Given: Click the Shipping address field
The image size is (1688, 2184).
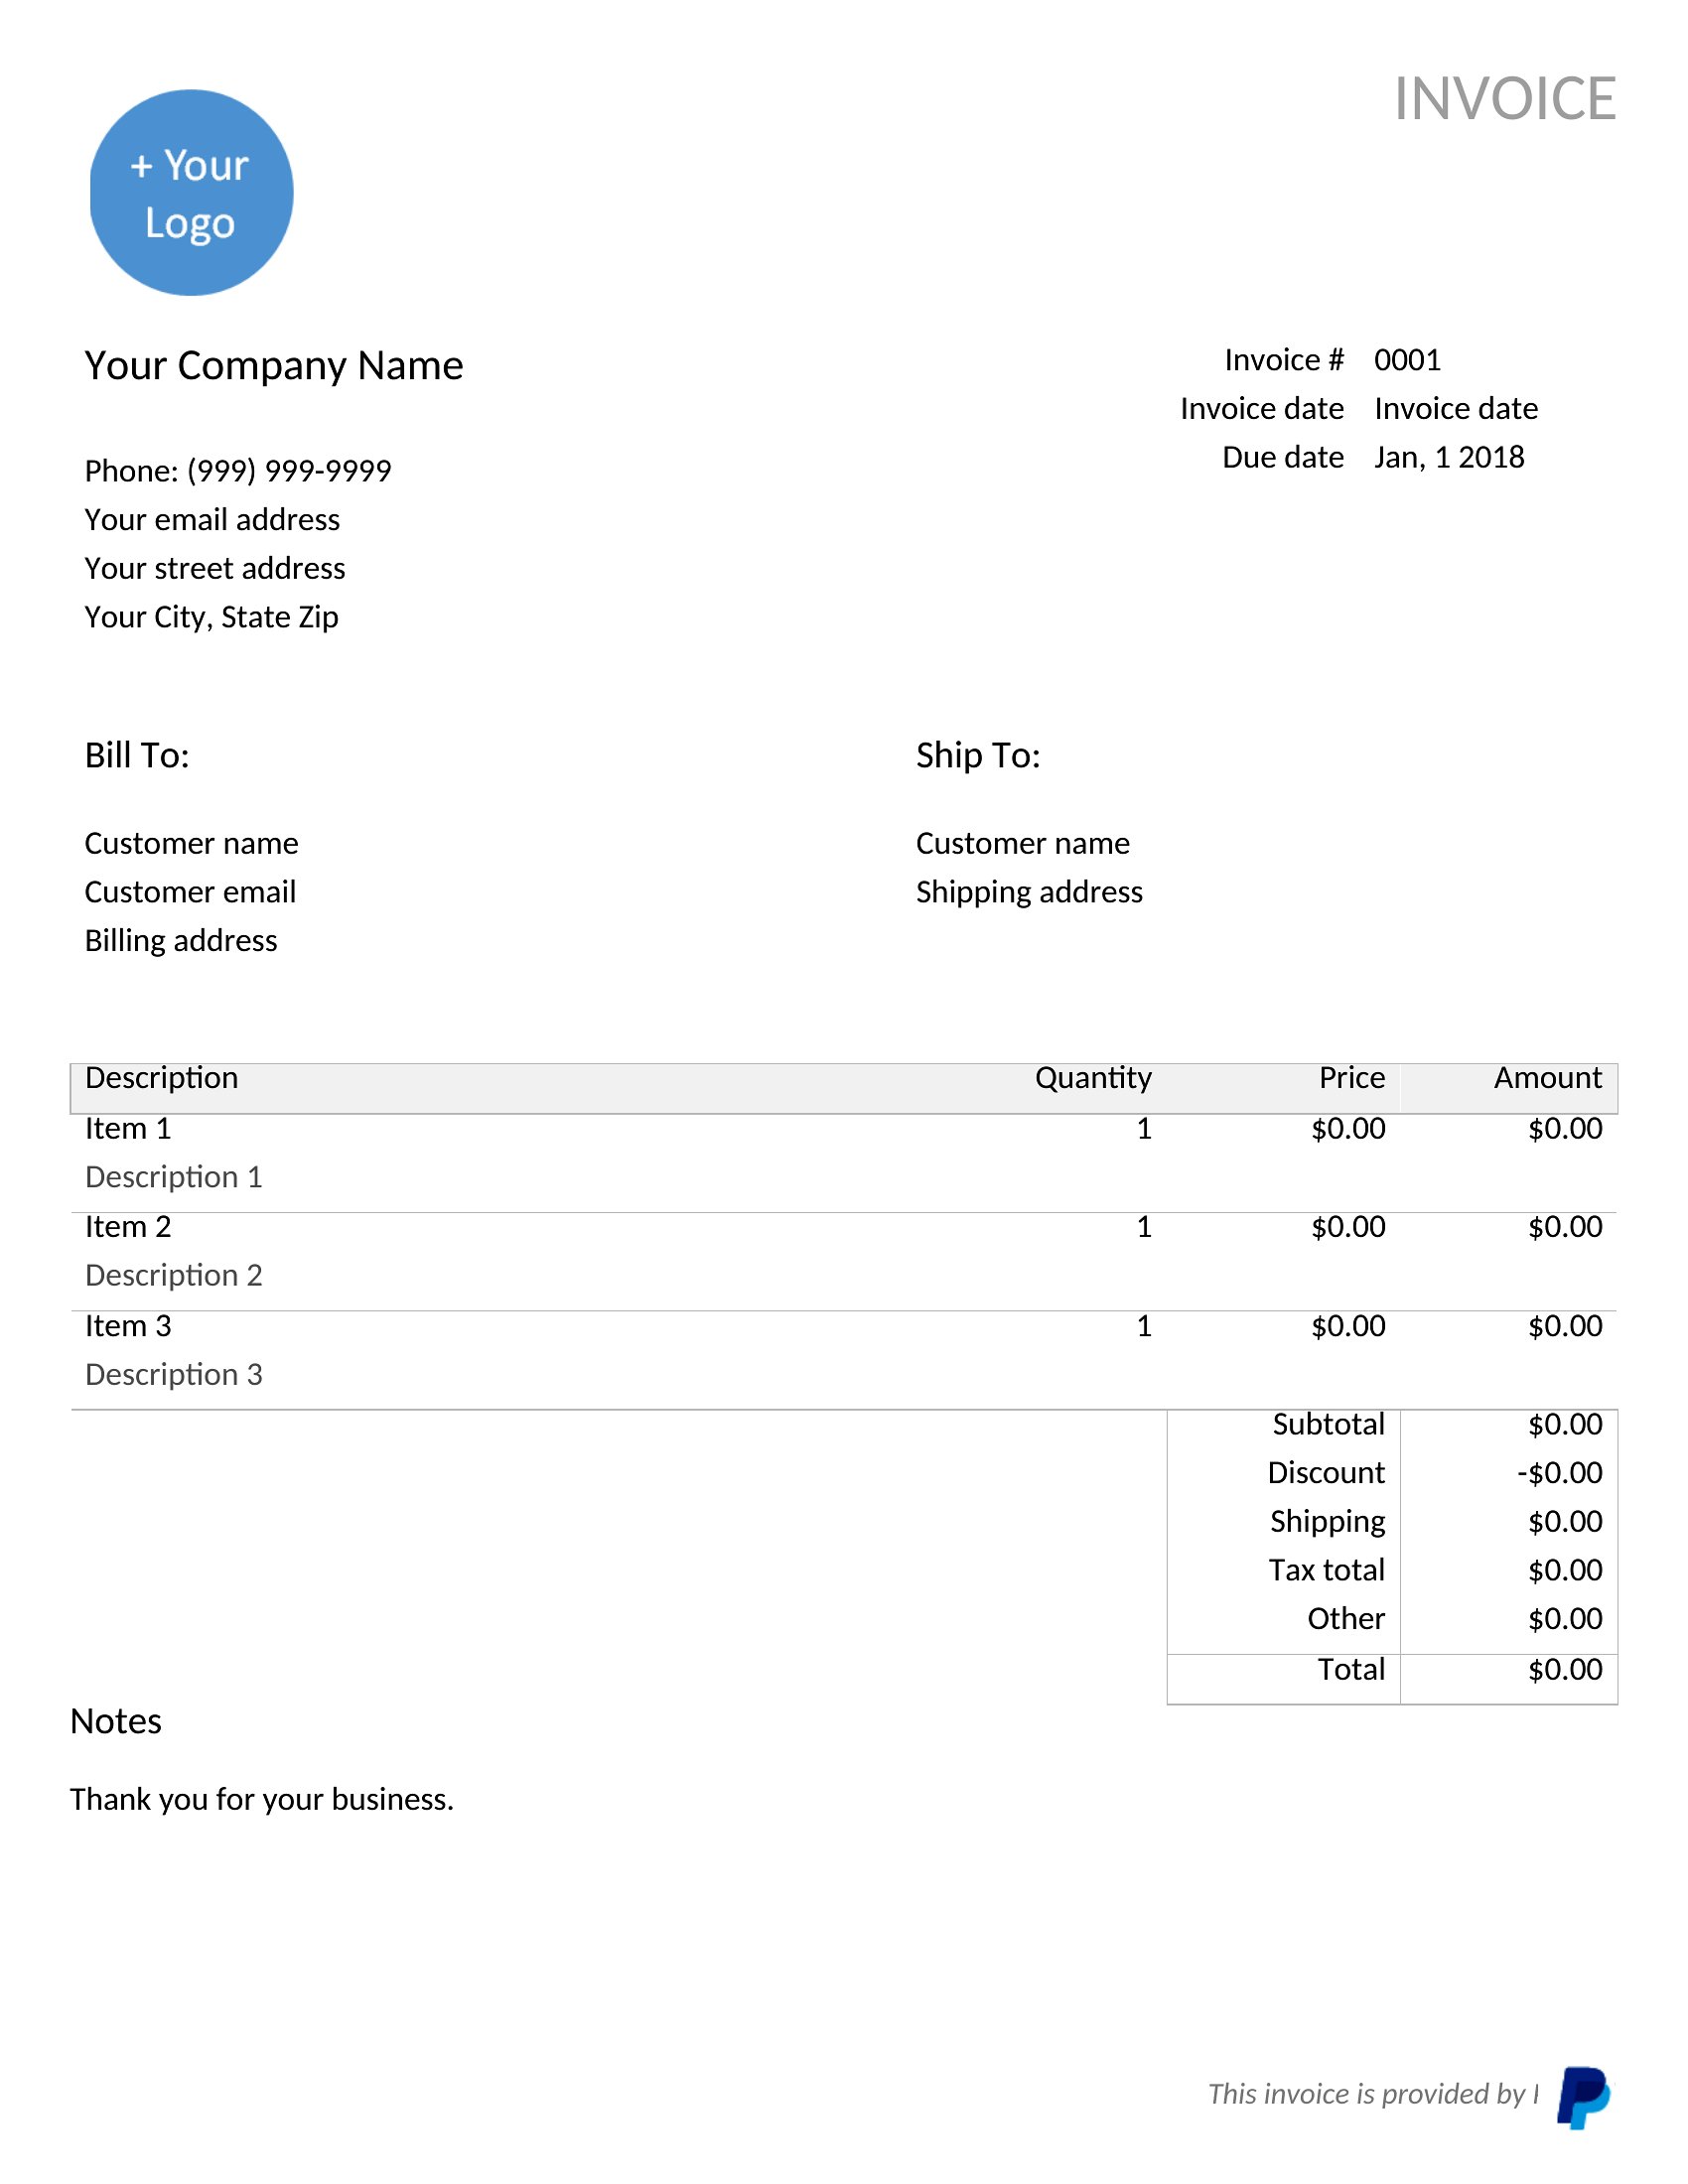Looking at the screenshot, I should (x=1029, y=892).
